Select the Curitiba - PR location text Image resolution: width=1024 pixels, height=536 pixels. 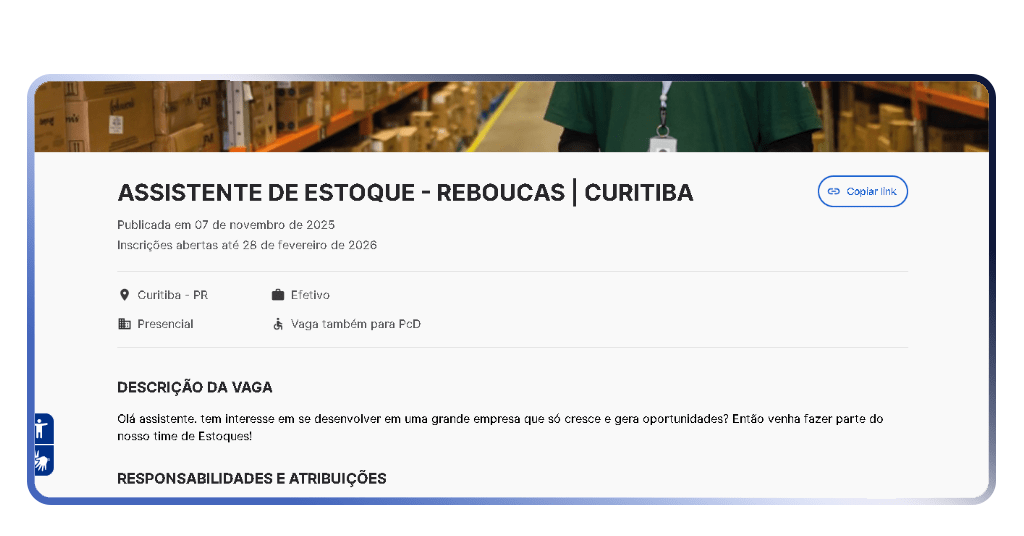point(172,295)
